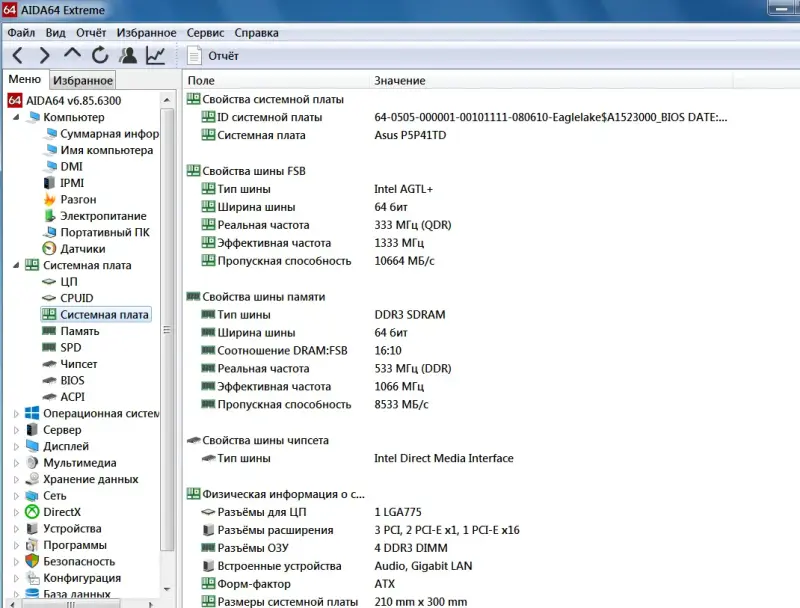The height and width of the screenshot is (608, 800).
Task: Open the Сервис menu
Action: click(x=205, y=32)
